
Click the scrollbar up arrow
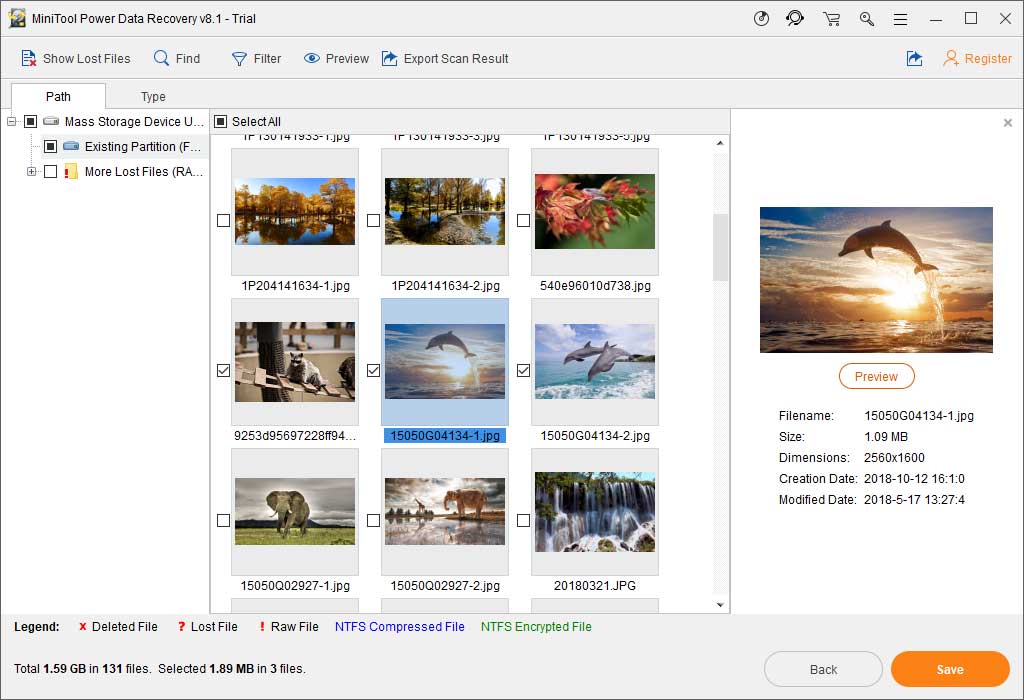click(x=720, y=143)
